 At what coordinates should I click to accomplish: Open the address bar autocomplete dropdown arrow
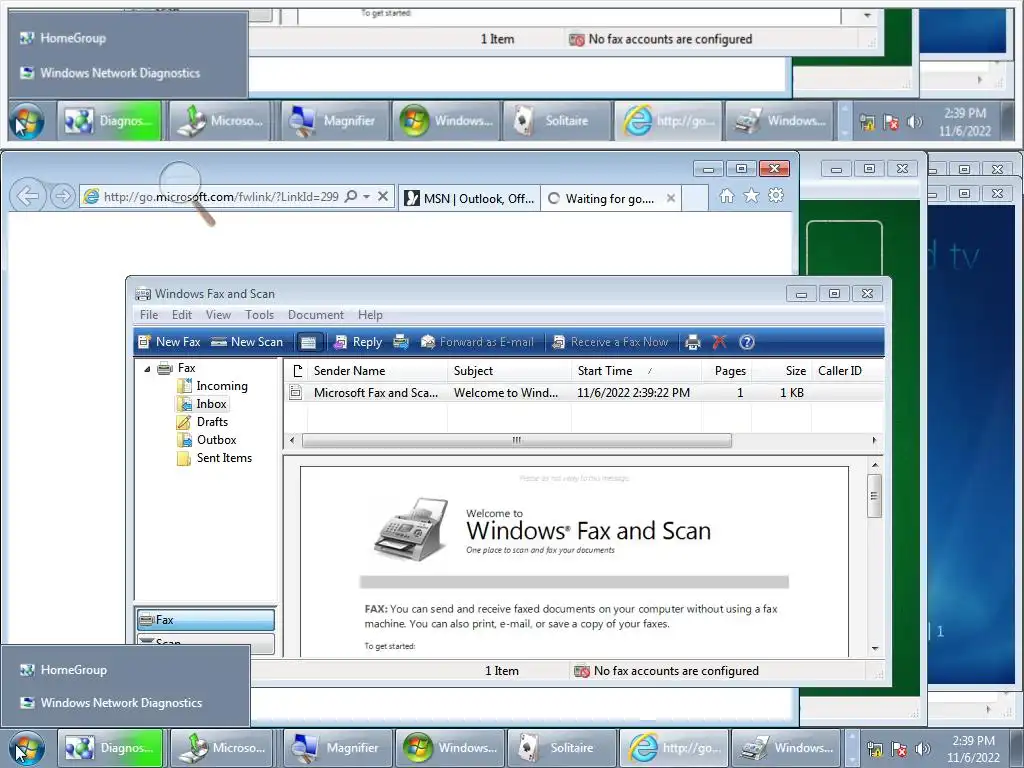[366, 197]
